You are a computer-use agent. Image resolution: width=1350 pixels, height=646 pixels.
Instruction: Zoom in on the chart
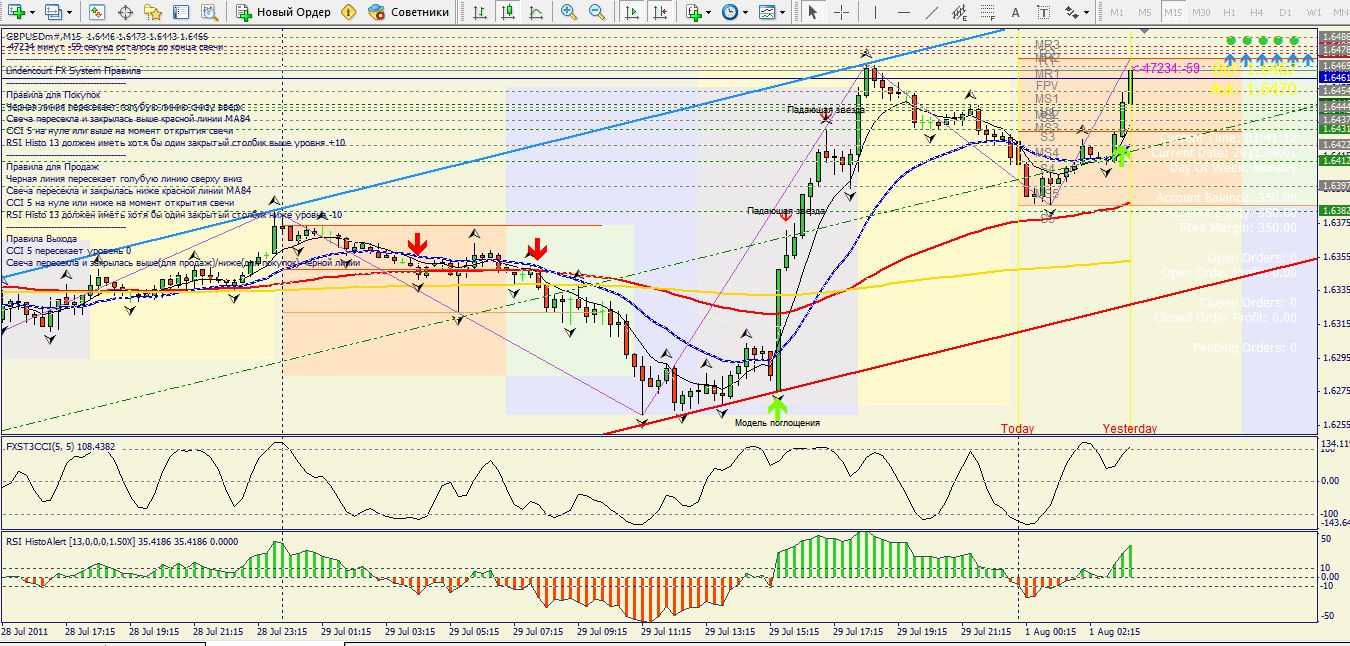tap(568, 12)
